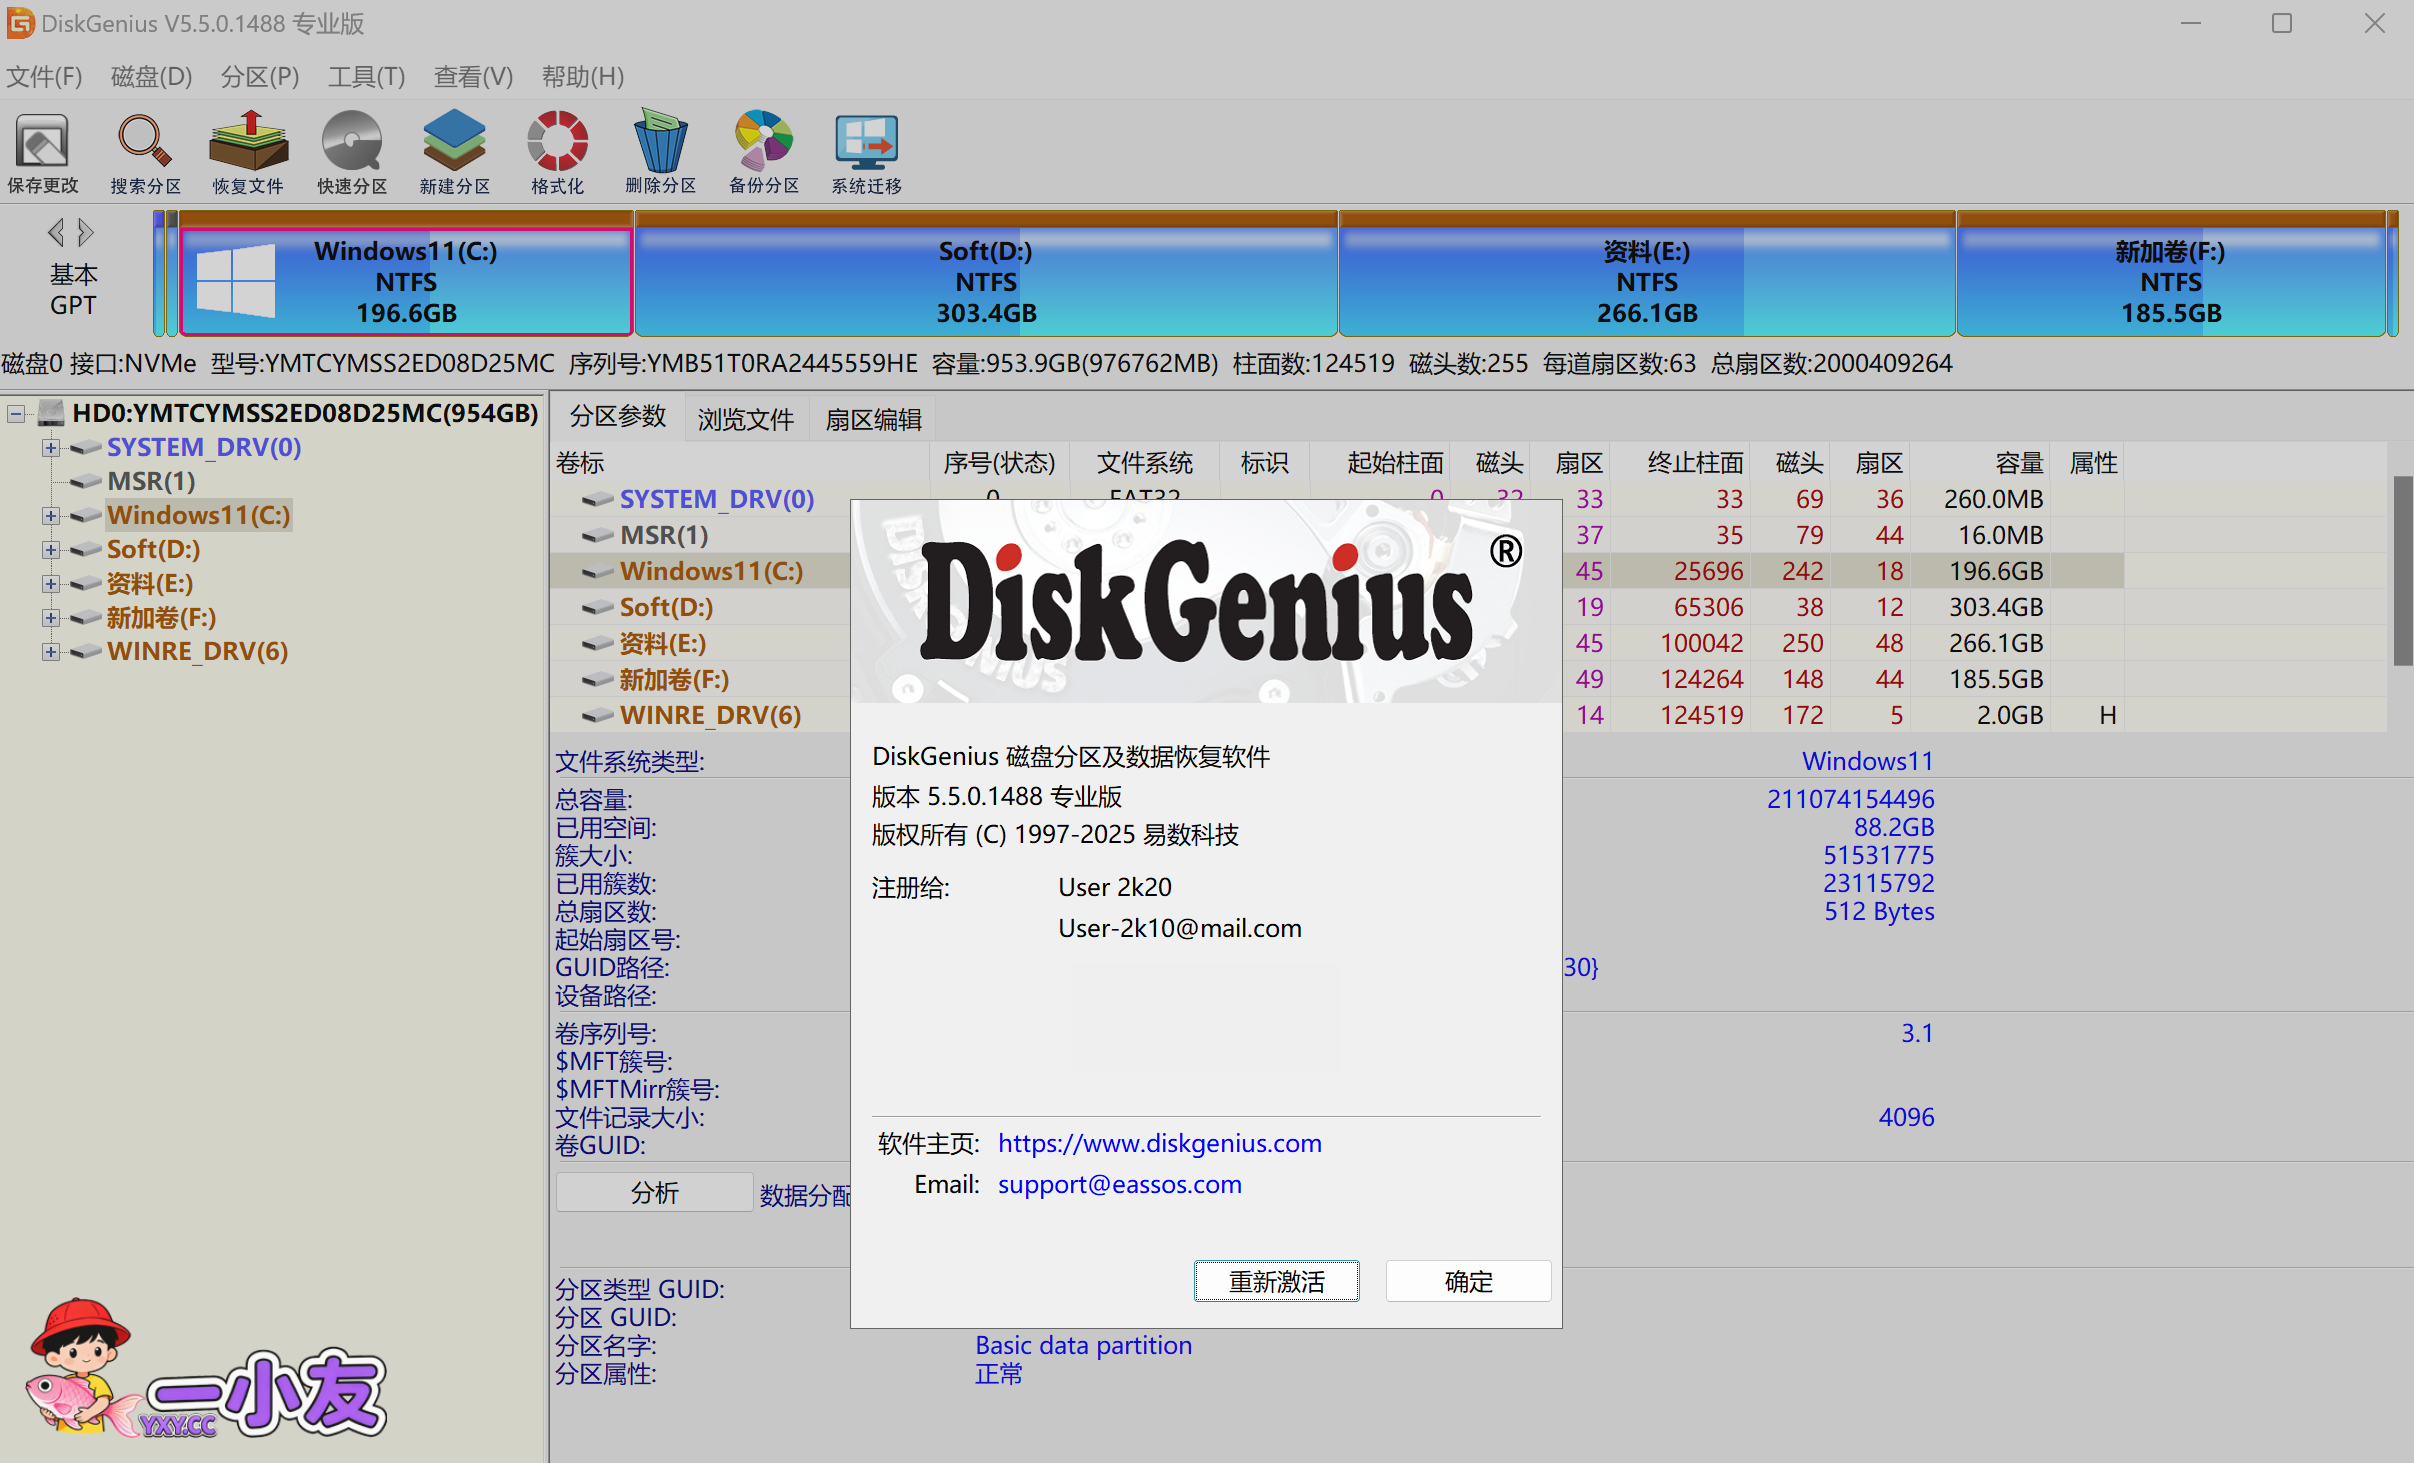Expand the Soft(D:) partition node
Screen dimensions: 2414x1463
pos(50,550)
